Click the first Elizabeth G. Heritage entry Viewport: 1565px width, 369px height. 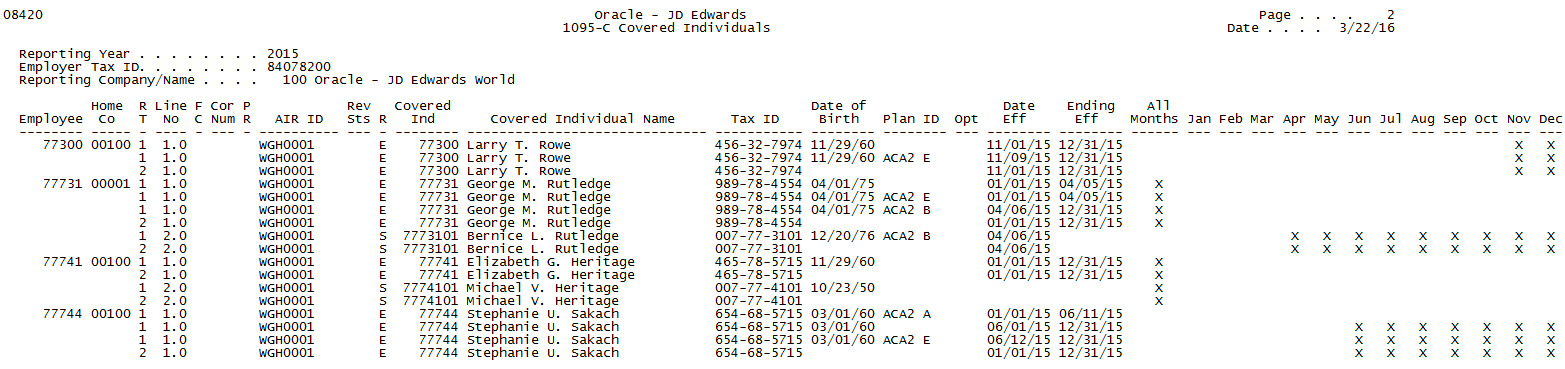point(551,262)
